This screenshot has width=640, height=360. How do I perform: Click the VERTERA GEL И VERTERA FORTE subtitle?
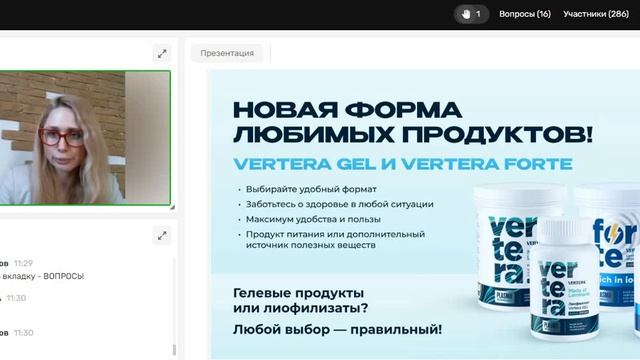(403, 164)
